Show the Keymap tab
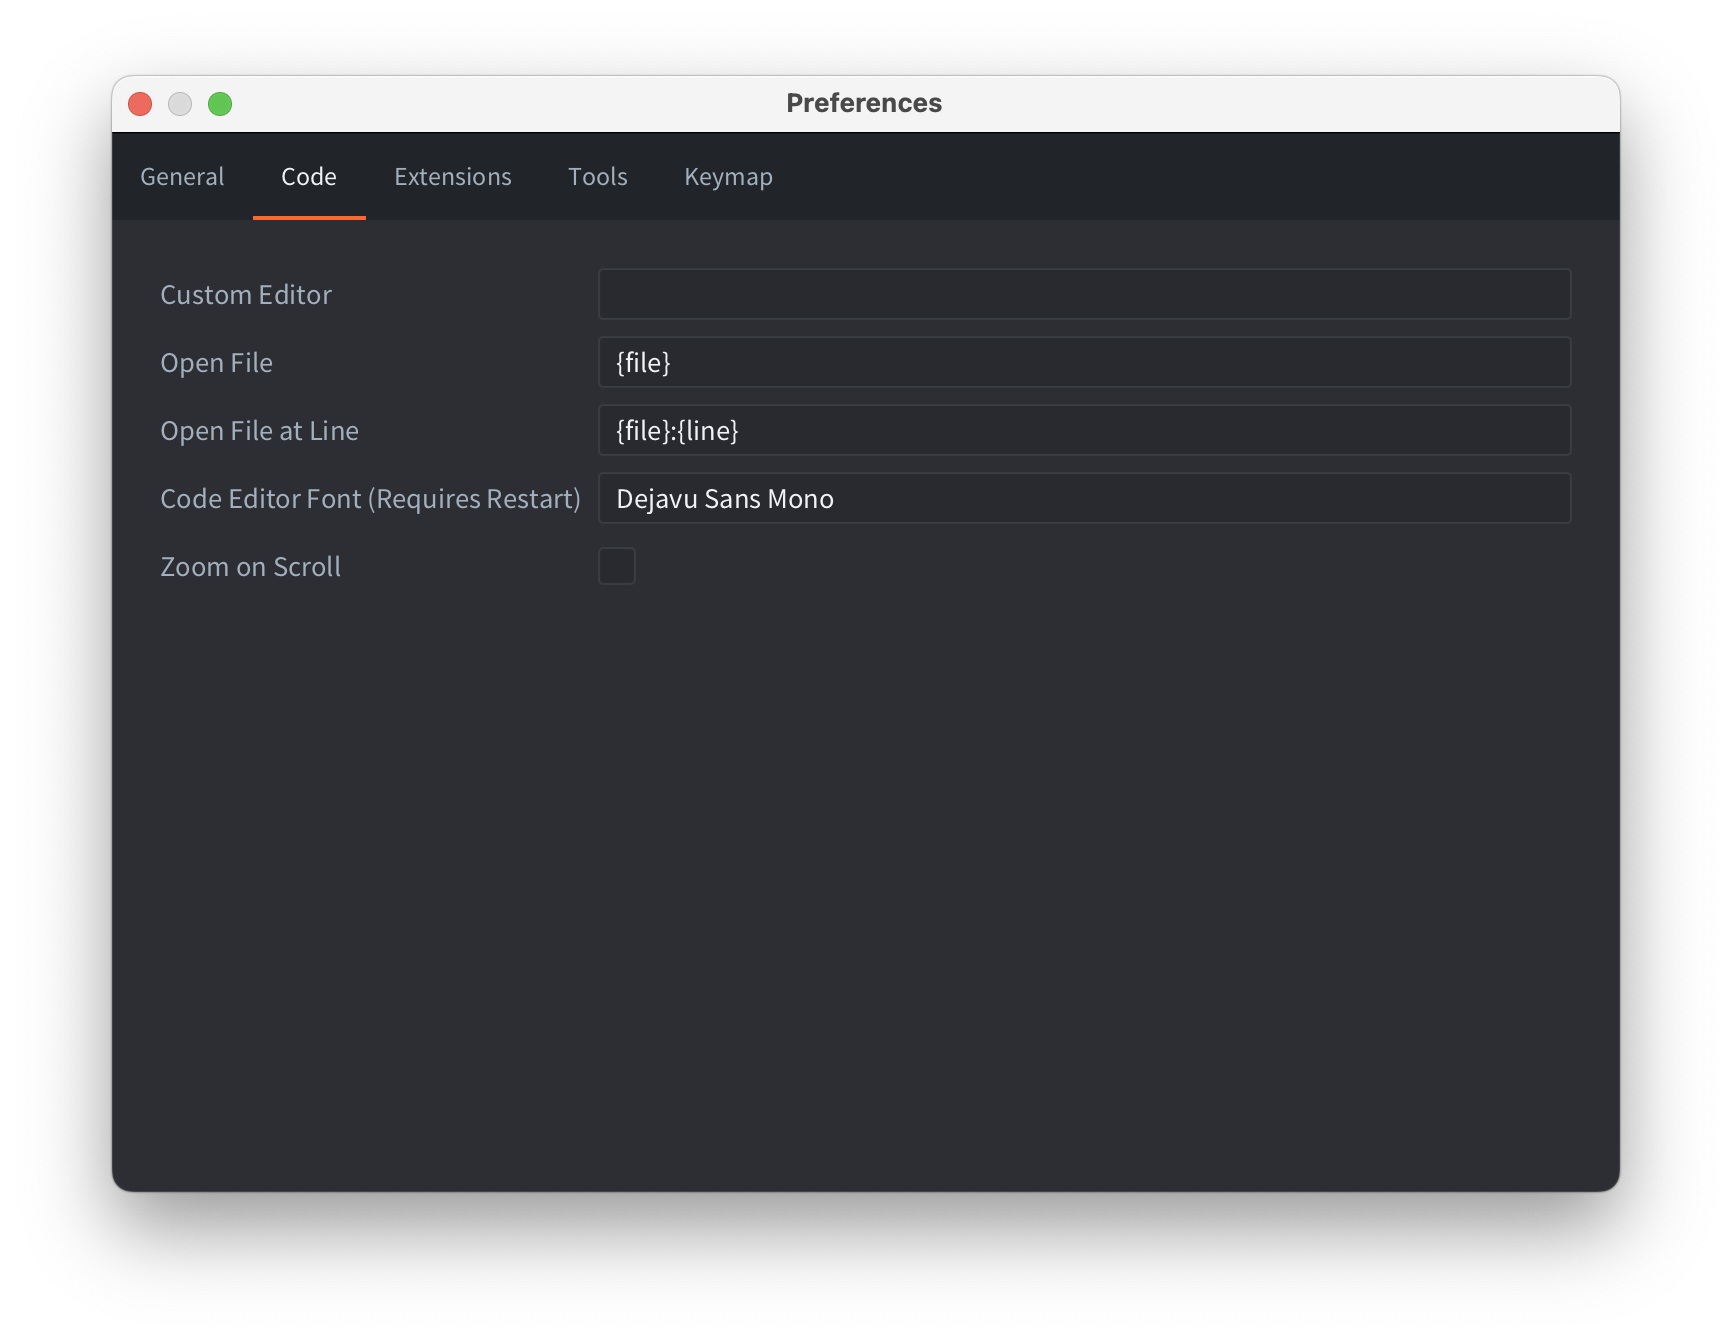 coord(728,177)
